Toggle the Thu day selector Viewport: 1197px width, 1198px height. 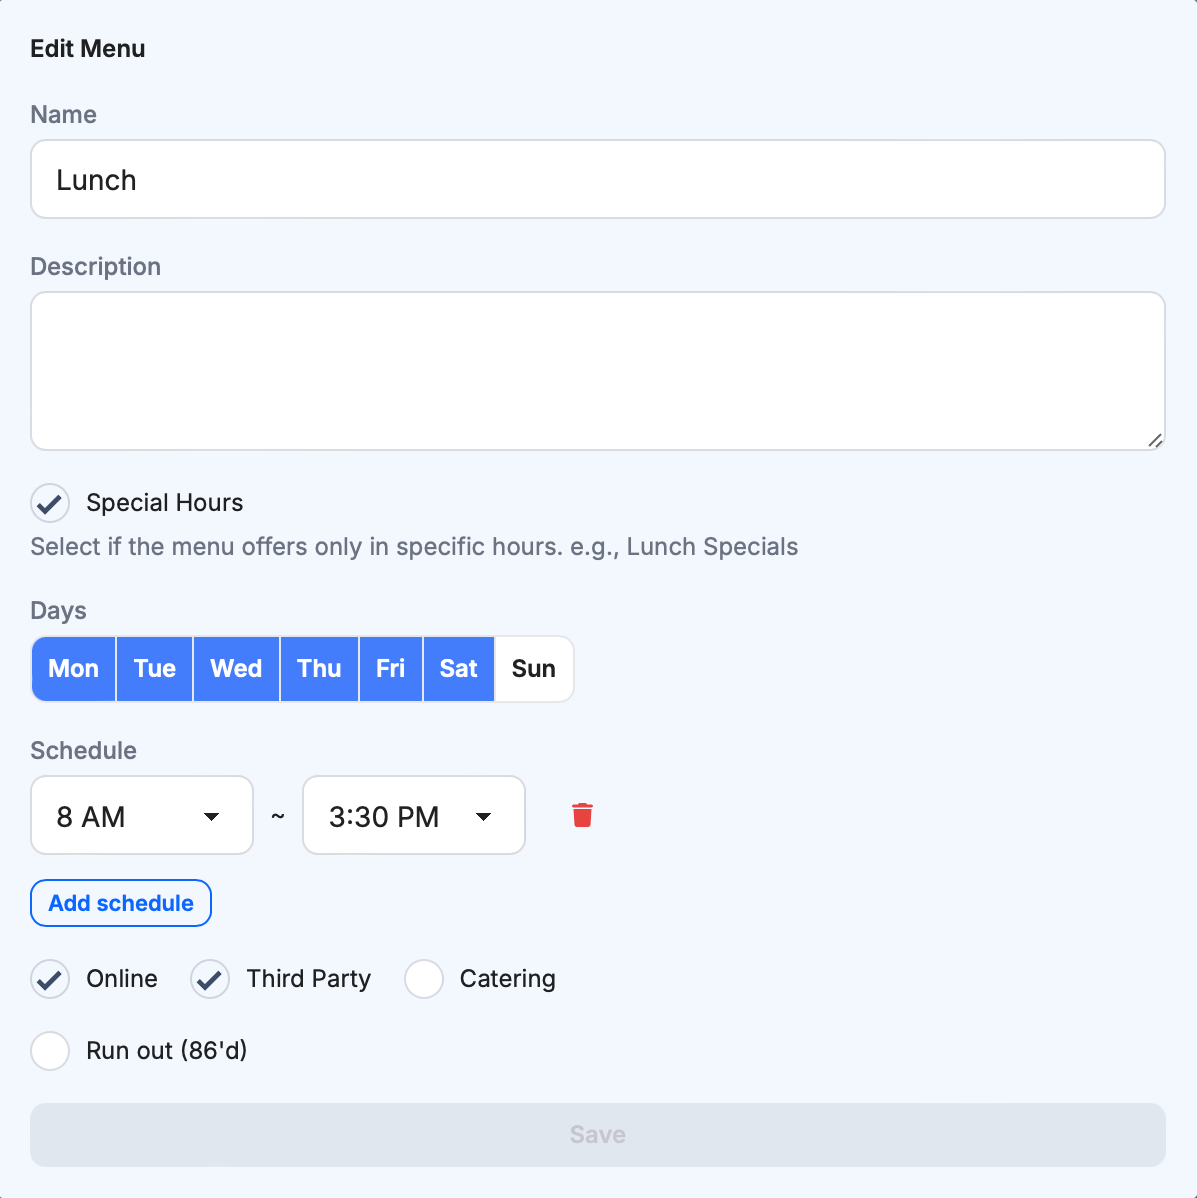point(318,668)
